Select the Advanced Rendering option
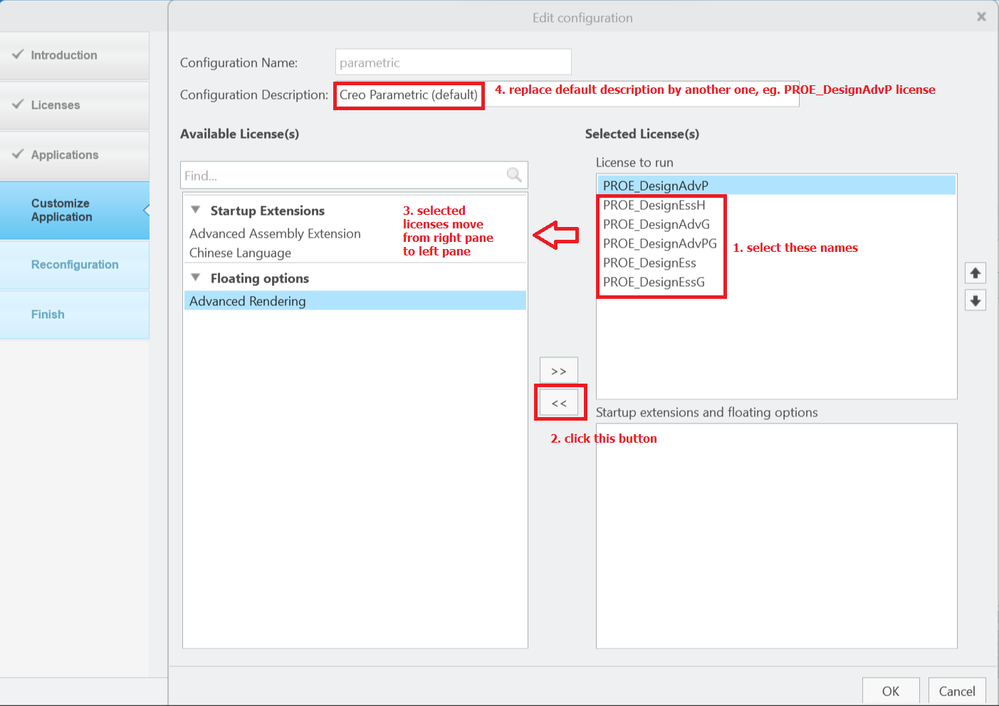The image size is (999, 706). point(355,301)
